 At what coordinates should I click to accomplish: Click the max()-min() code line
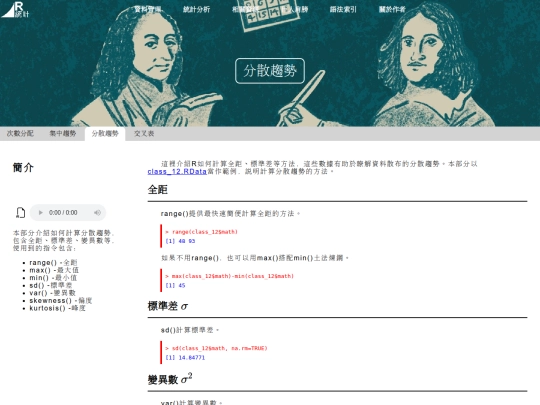coord(229,276)
